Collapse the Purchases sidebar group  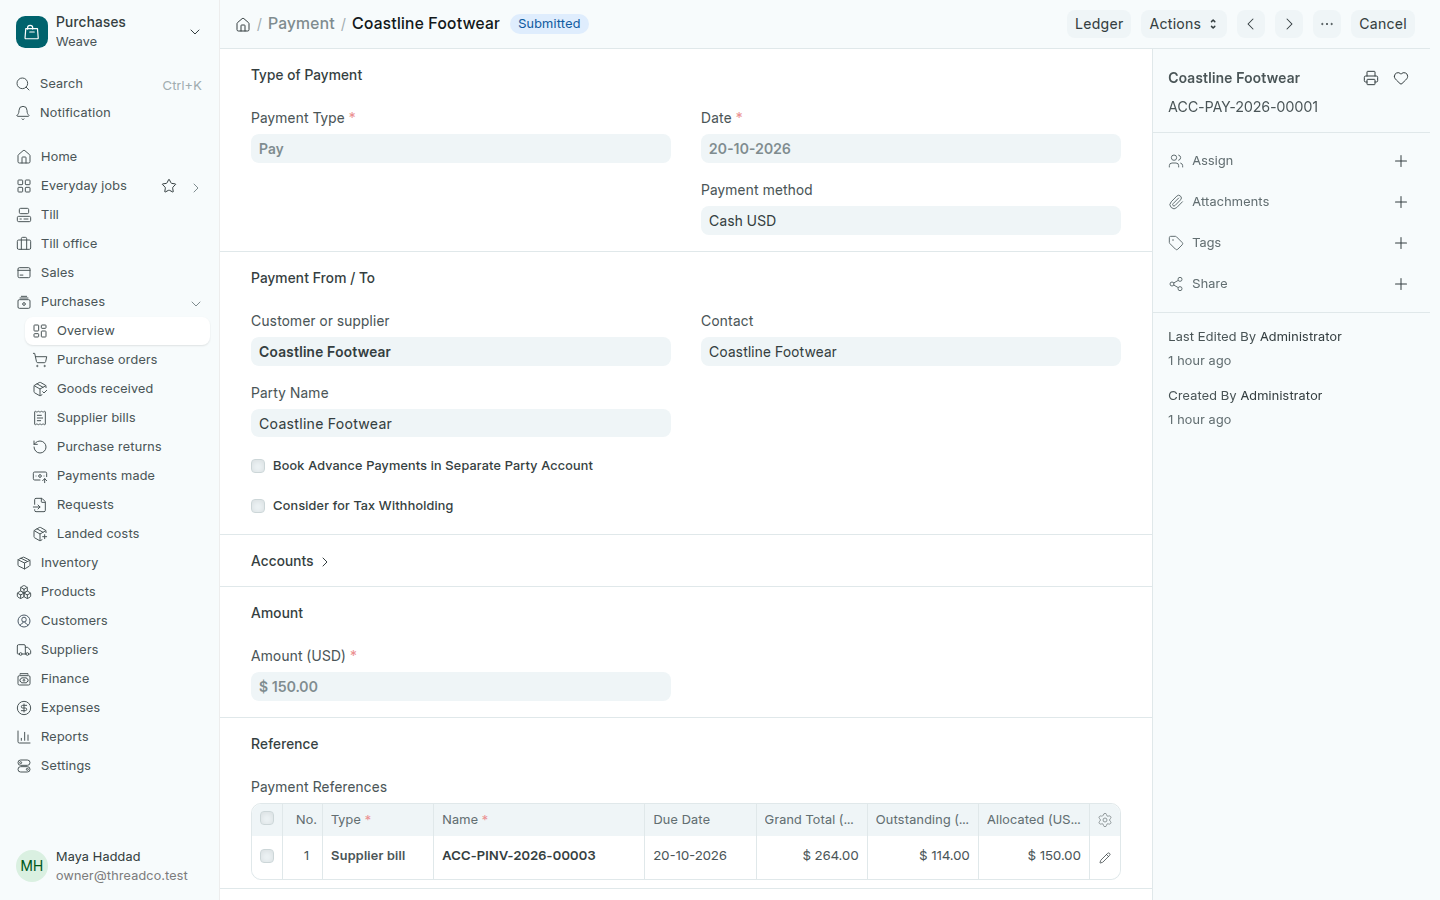tap(196, 303)
